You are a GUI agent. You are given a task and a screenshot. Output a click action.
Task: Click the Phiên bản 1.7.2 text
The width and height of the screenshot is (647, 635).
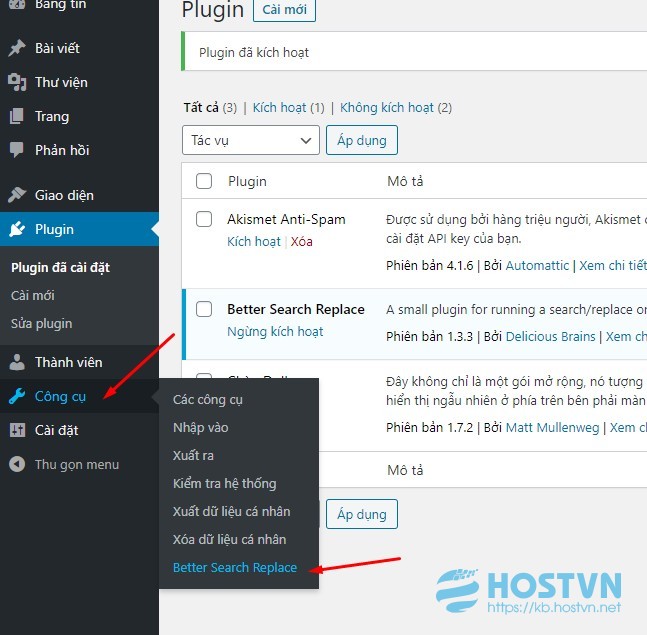(429, 427)
